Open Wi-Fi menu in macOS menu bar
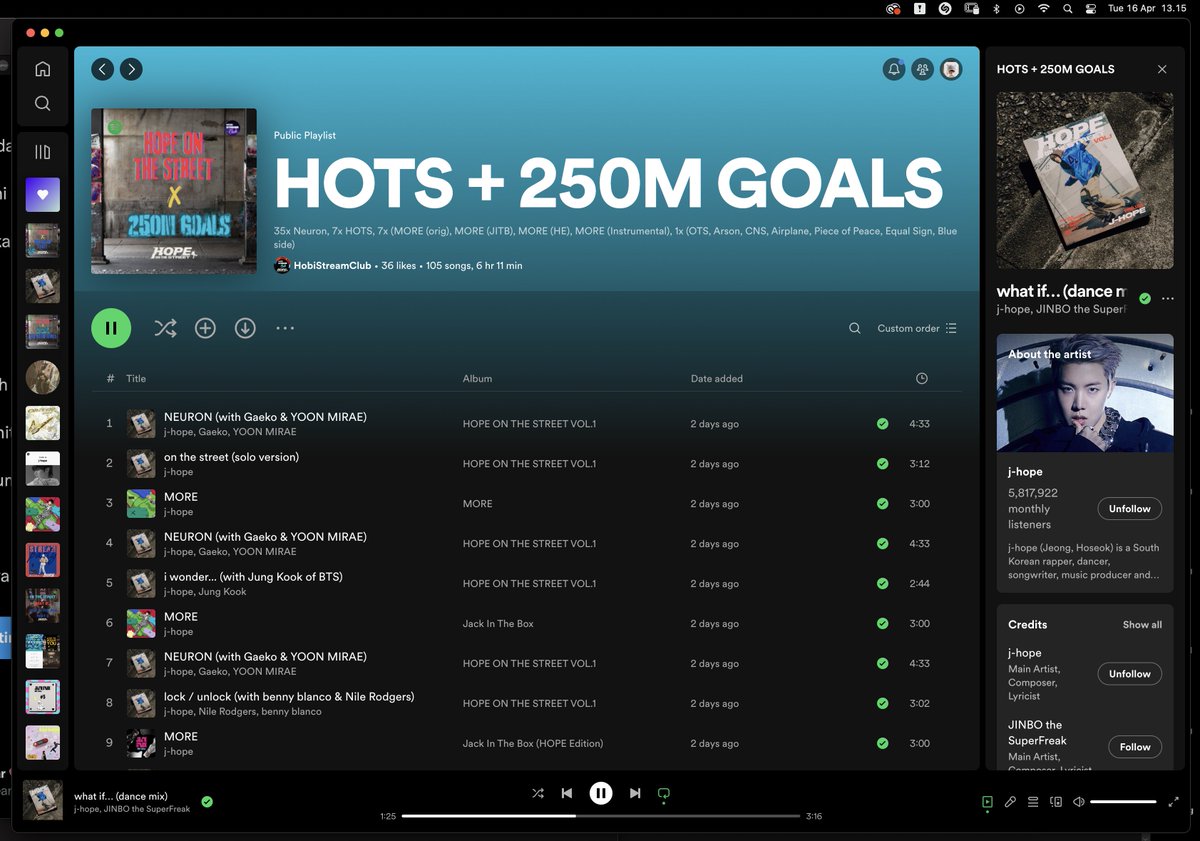The height and width of the screenshot is (841, 1200). (1044, 8)
